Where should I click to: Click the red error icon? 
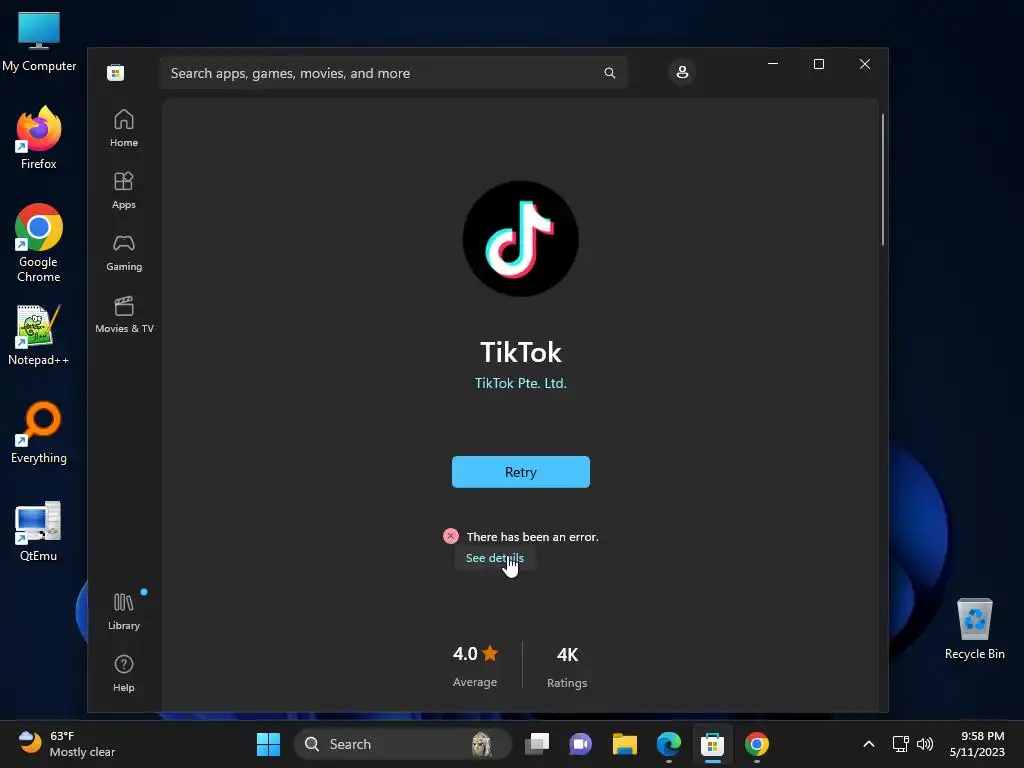451,536
